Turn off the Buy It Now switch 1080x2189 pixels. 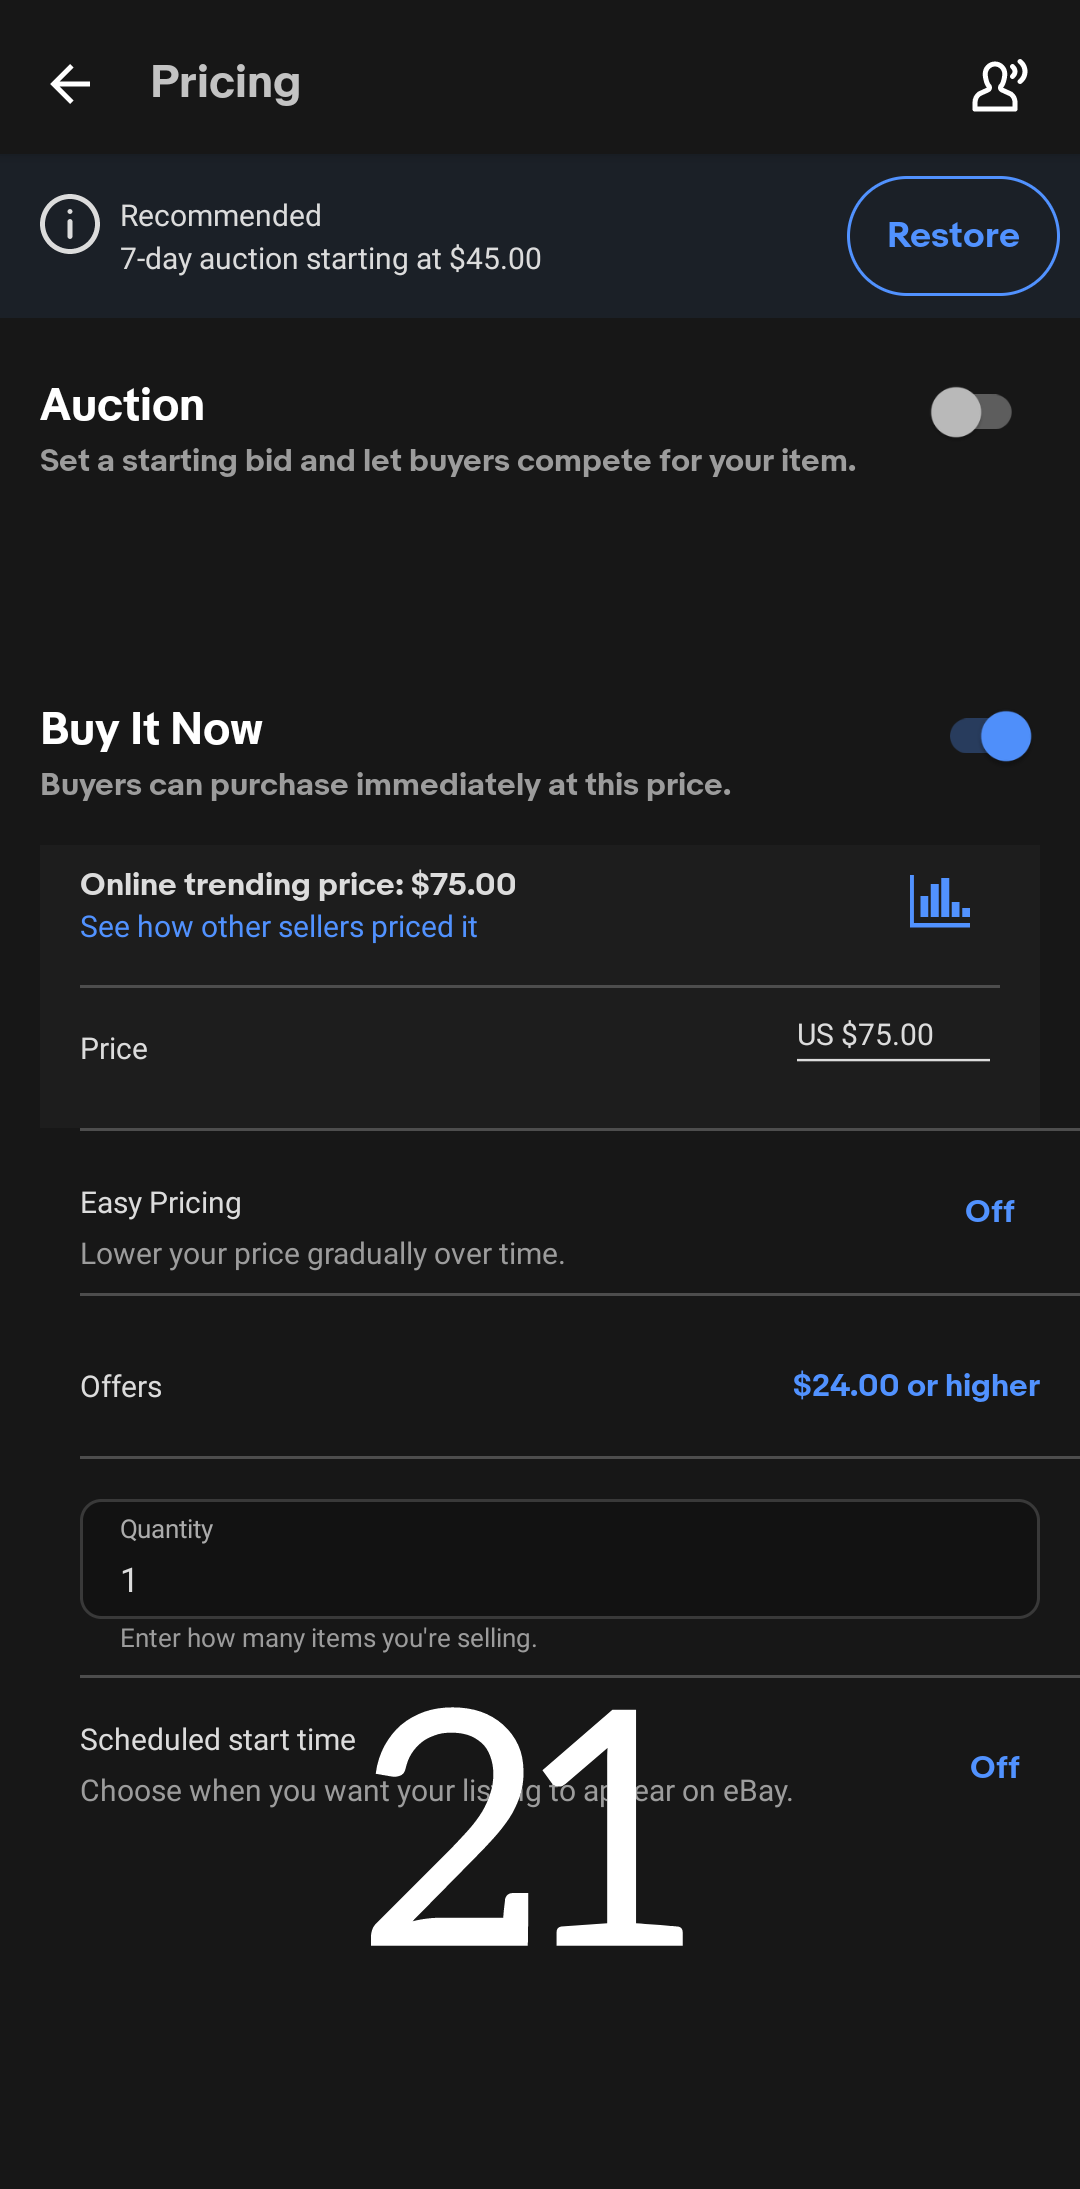click(x=991, y=737)
